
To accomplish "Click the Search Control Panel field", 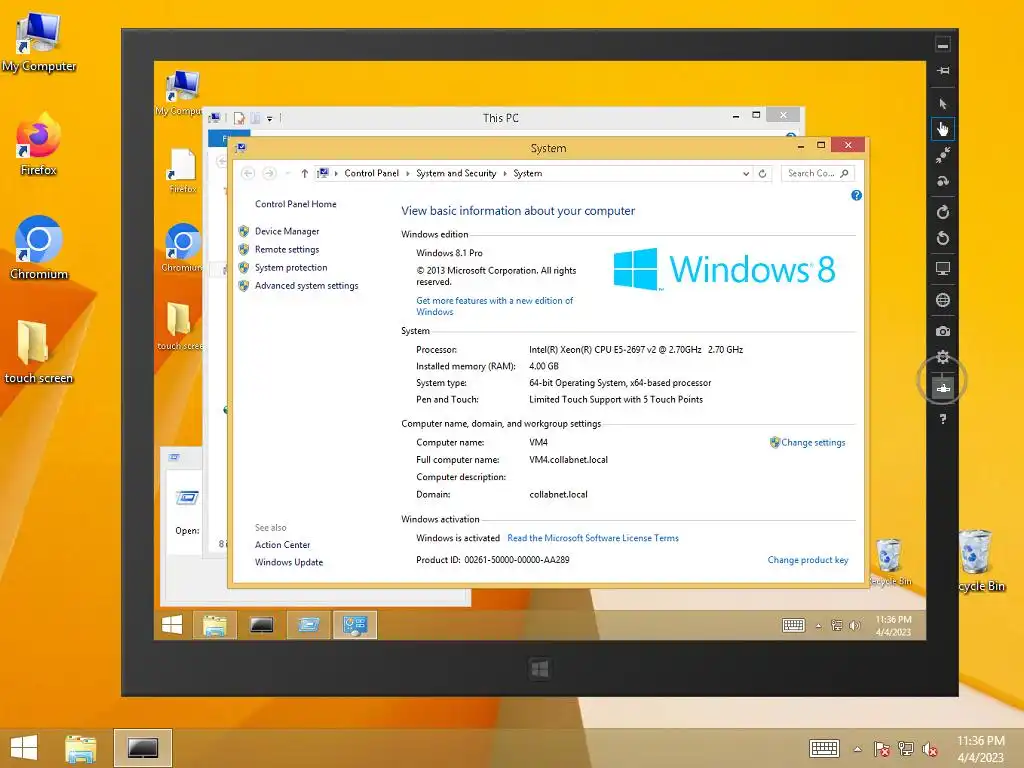I will (817, 173).
